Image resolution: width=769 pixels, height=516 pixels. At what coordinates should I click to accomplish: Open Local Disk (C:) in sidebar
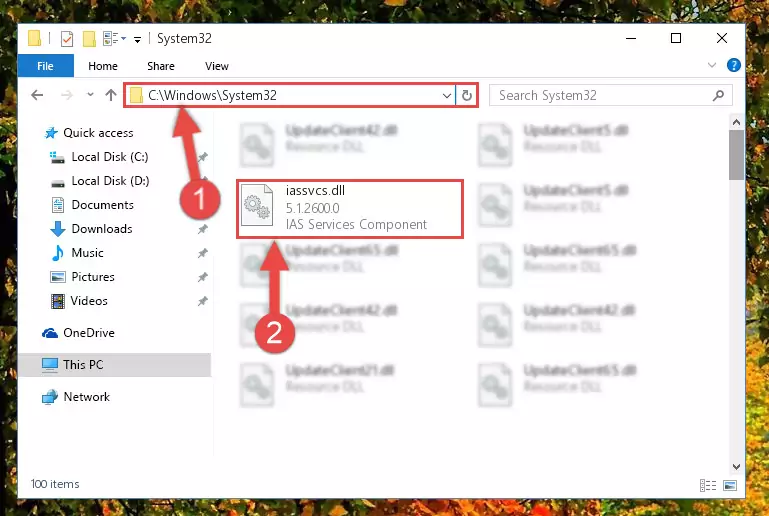coord(110,157)
